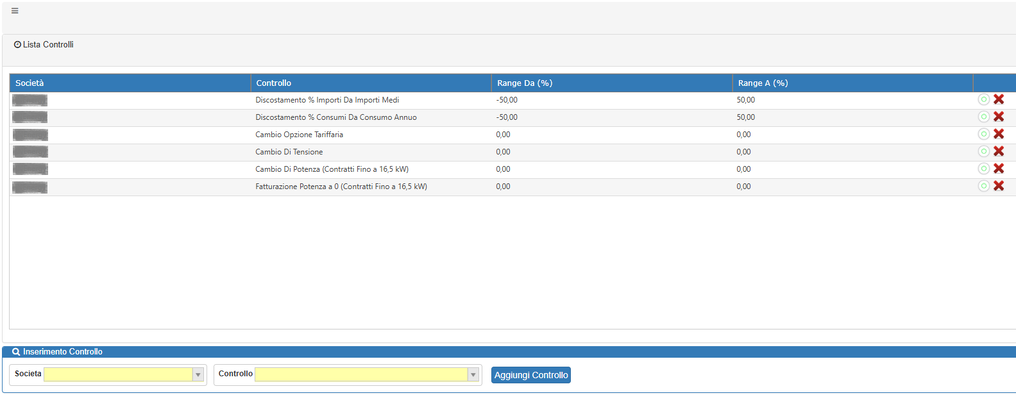Sort by the Società column header
This screenshot has width=1016, height=400.
(x=130, y=83)
